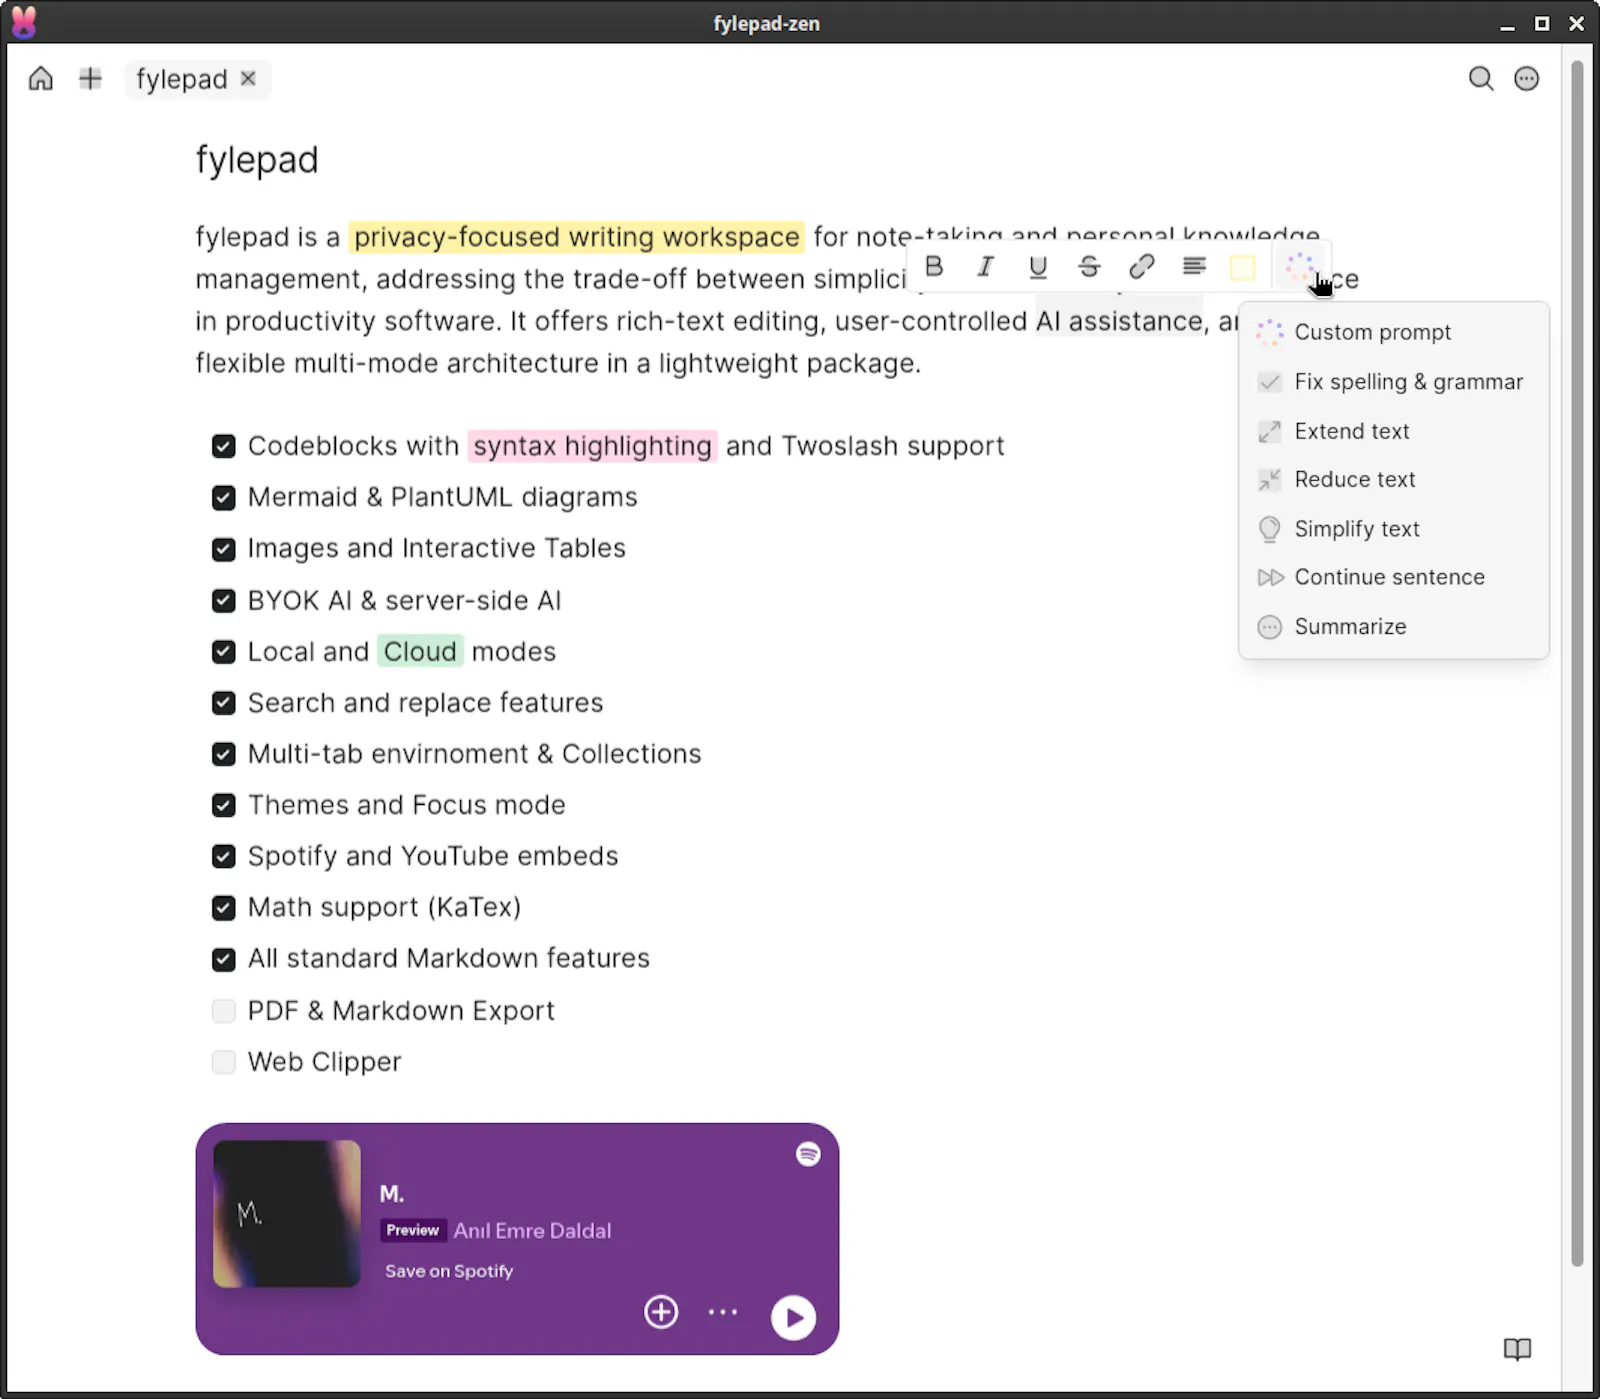This screenshot has width=1600, height=1399.
Task: Open the book reading mode icon
Action: click(x=1517, y=1349)
